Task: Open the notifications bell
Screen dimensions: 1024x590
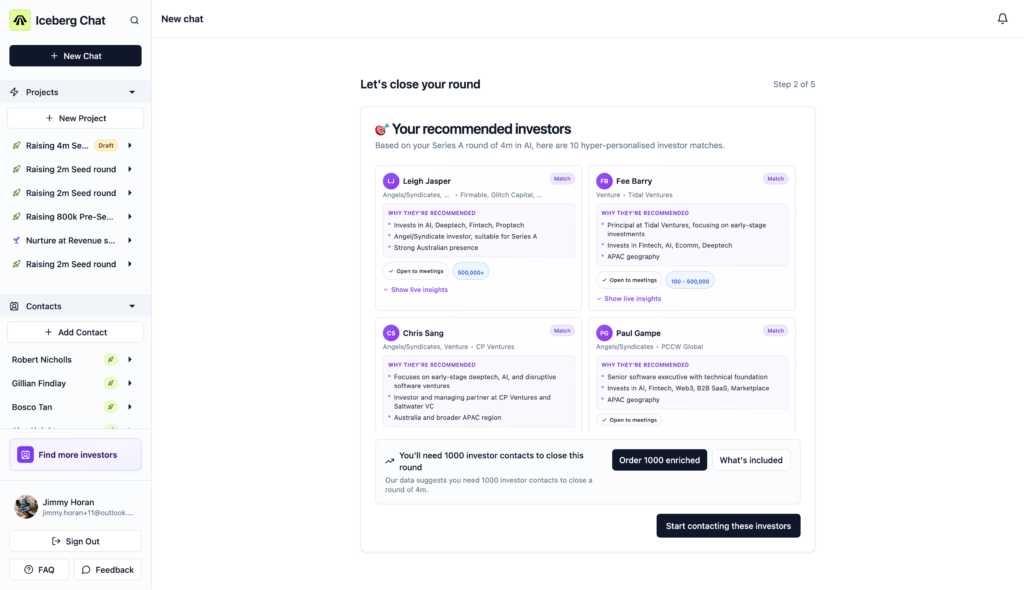Action: [x=1003, y=19]
